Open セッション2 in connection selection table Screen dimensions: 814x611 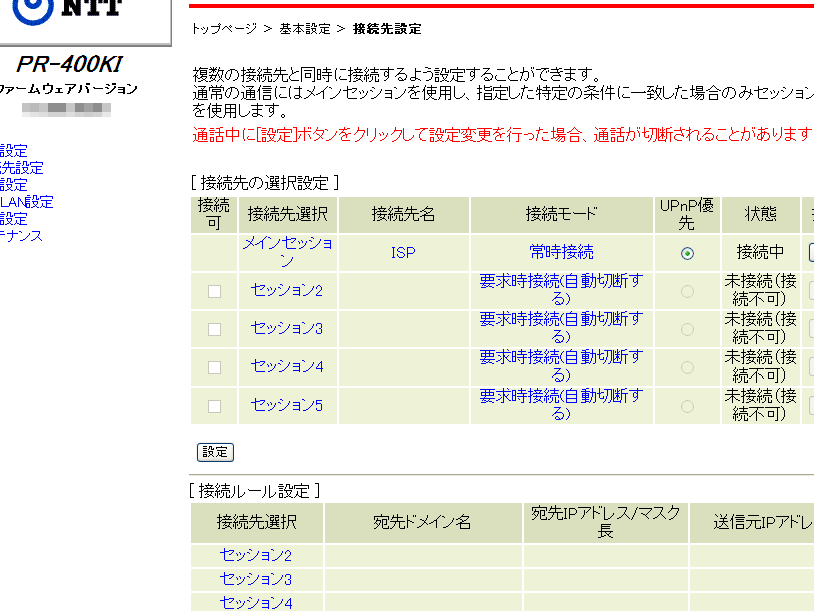(x=287, y=290)
